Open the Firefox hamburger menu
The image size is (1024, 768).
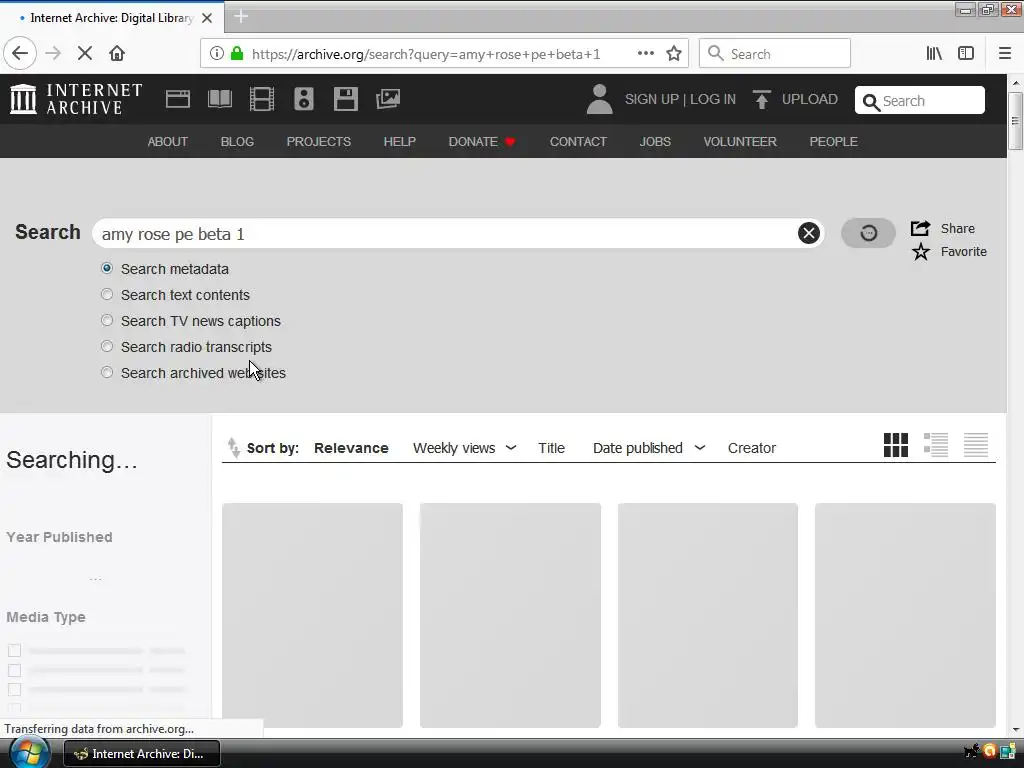tap(1005, 54)
